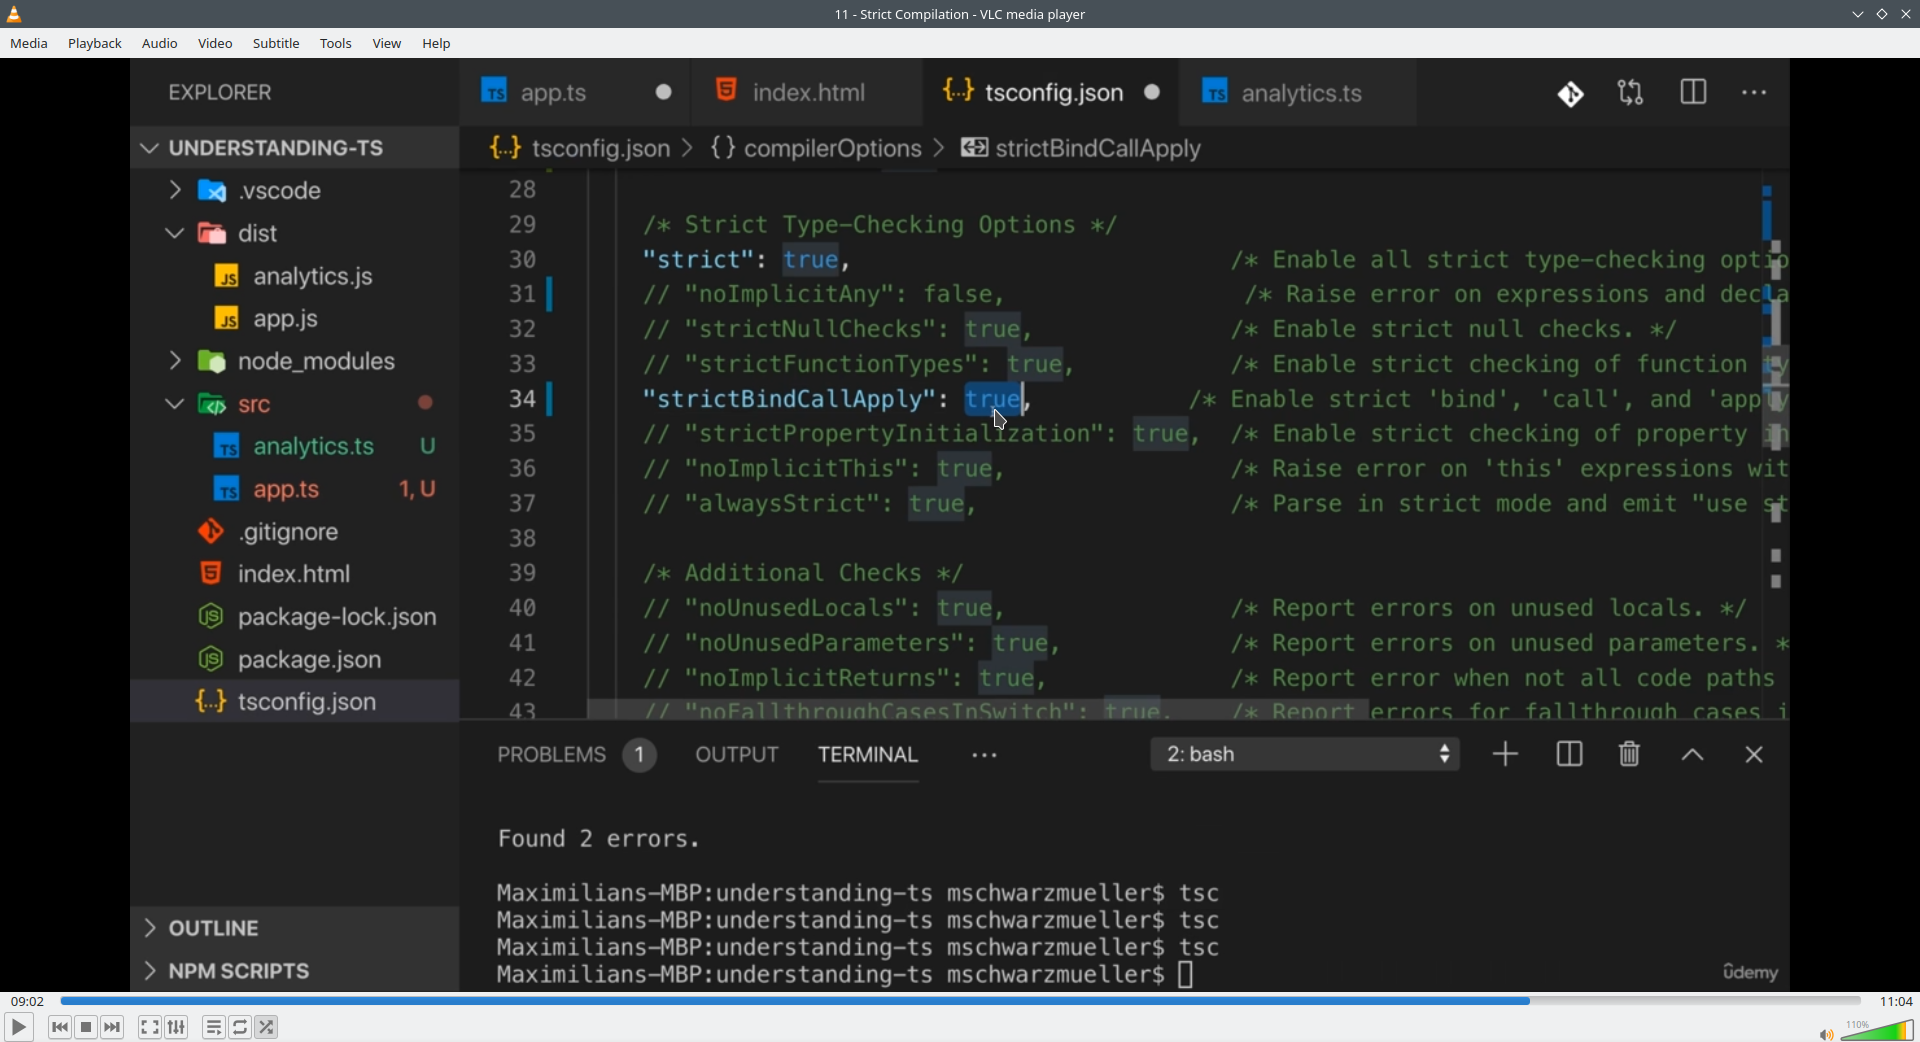
Task: Switch to the OUTPUT panel tab
Action: (737, 755)
